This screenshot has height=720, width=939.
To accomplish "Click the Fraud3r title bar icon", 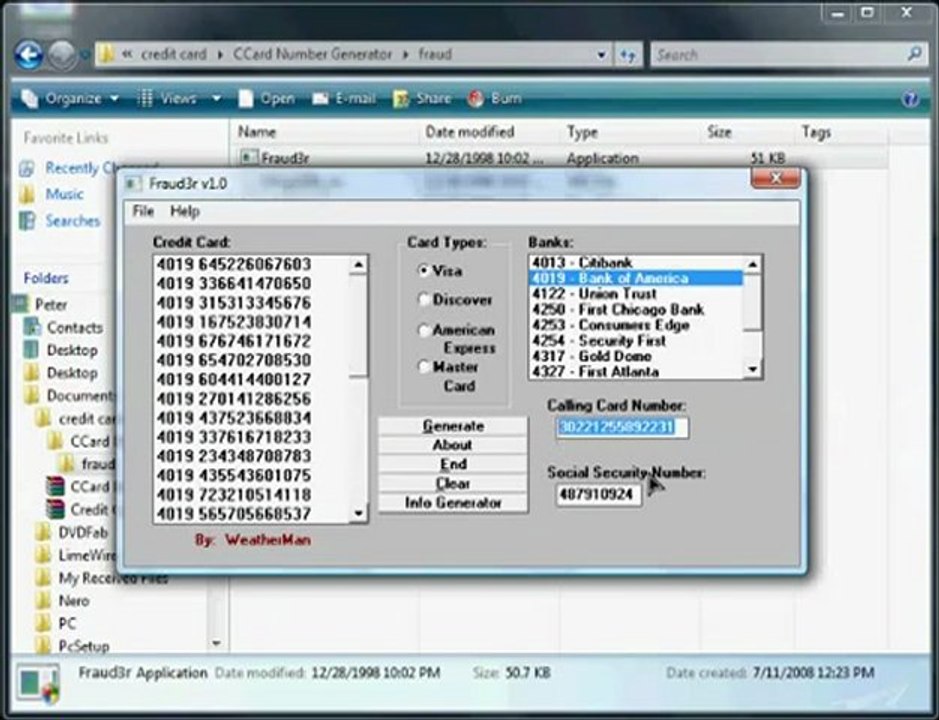I will pos(133,183).
